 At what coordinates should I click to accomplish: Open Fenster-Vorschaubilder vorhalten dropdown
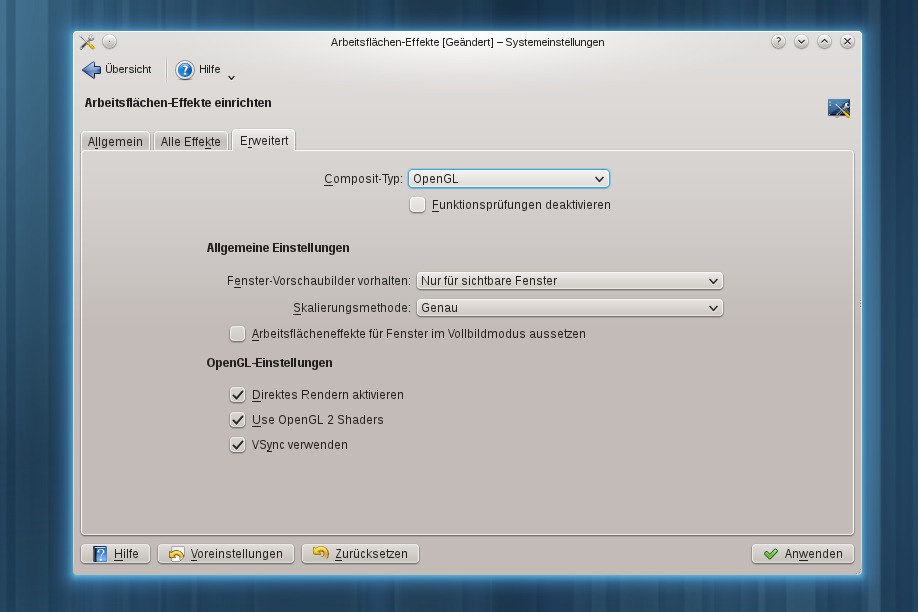coord(570,281)
